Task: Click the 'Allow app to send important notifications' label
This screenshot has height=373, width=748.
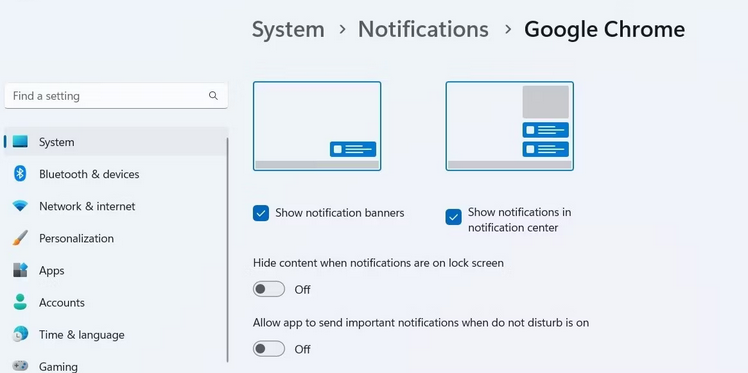Action: click(x=421, y=322)
